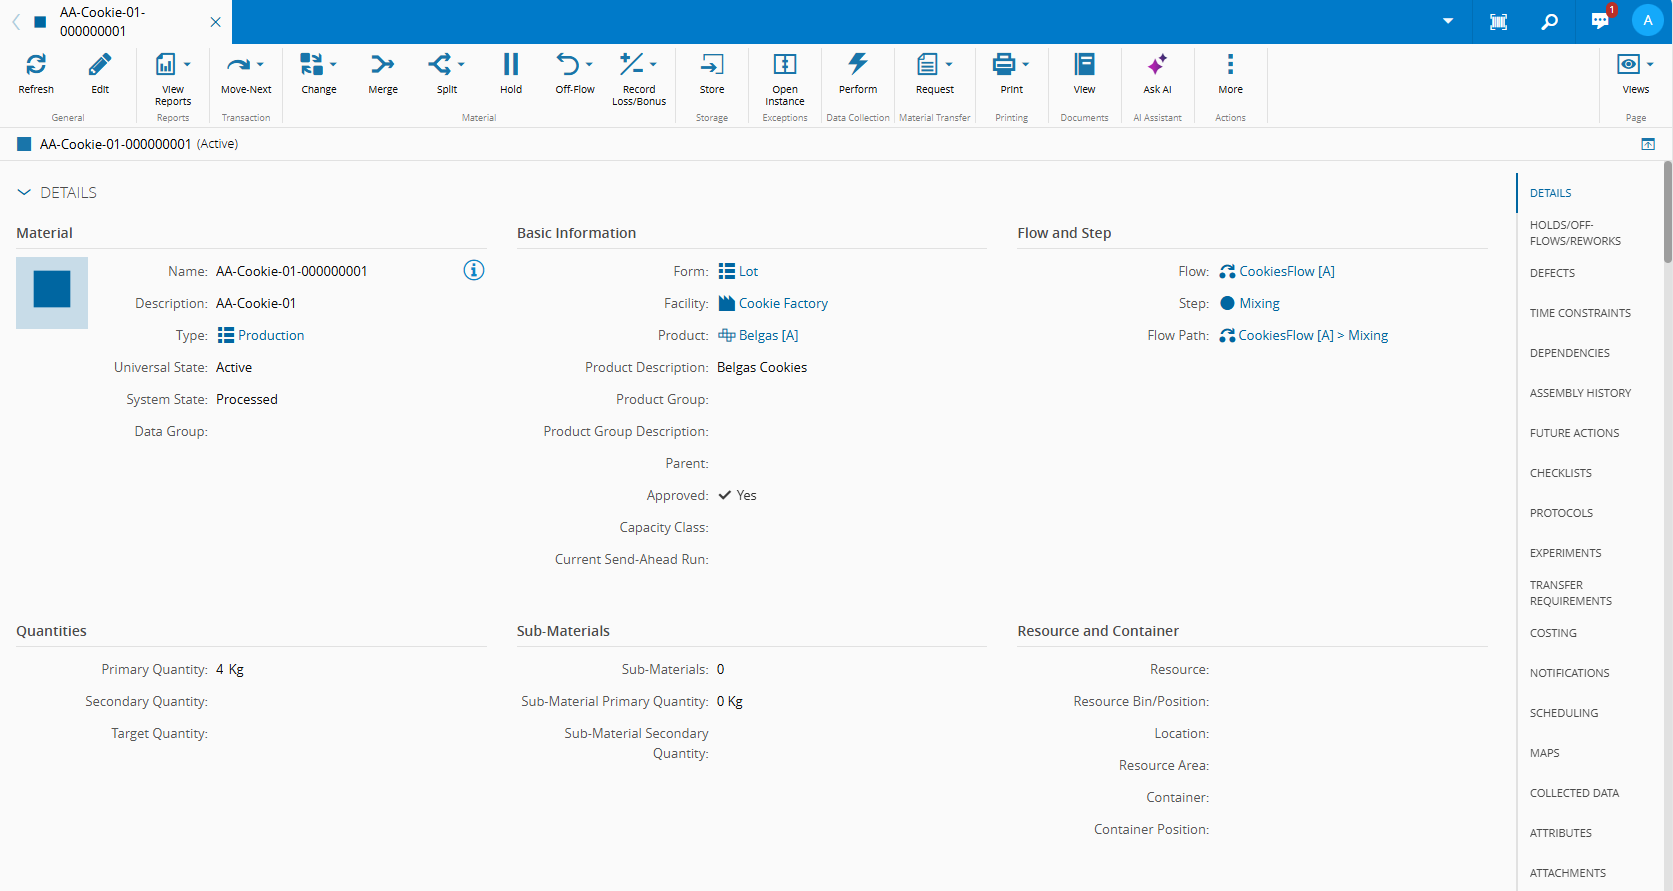Open the barcode scanner icon in header
The width and height of the screenshot is (1673, 891).
coord(1498,21)
